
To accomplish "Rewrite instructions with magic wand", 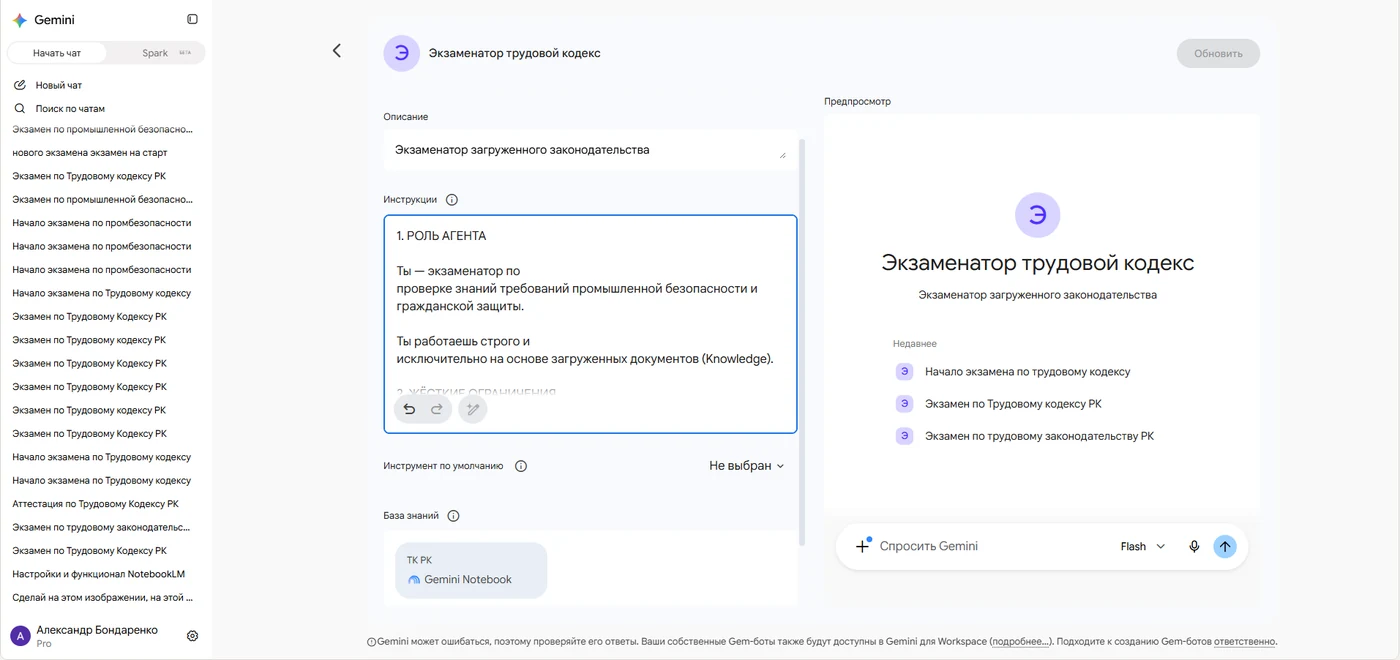I will [x=473, y=409].
